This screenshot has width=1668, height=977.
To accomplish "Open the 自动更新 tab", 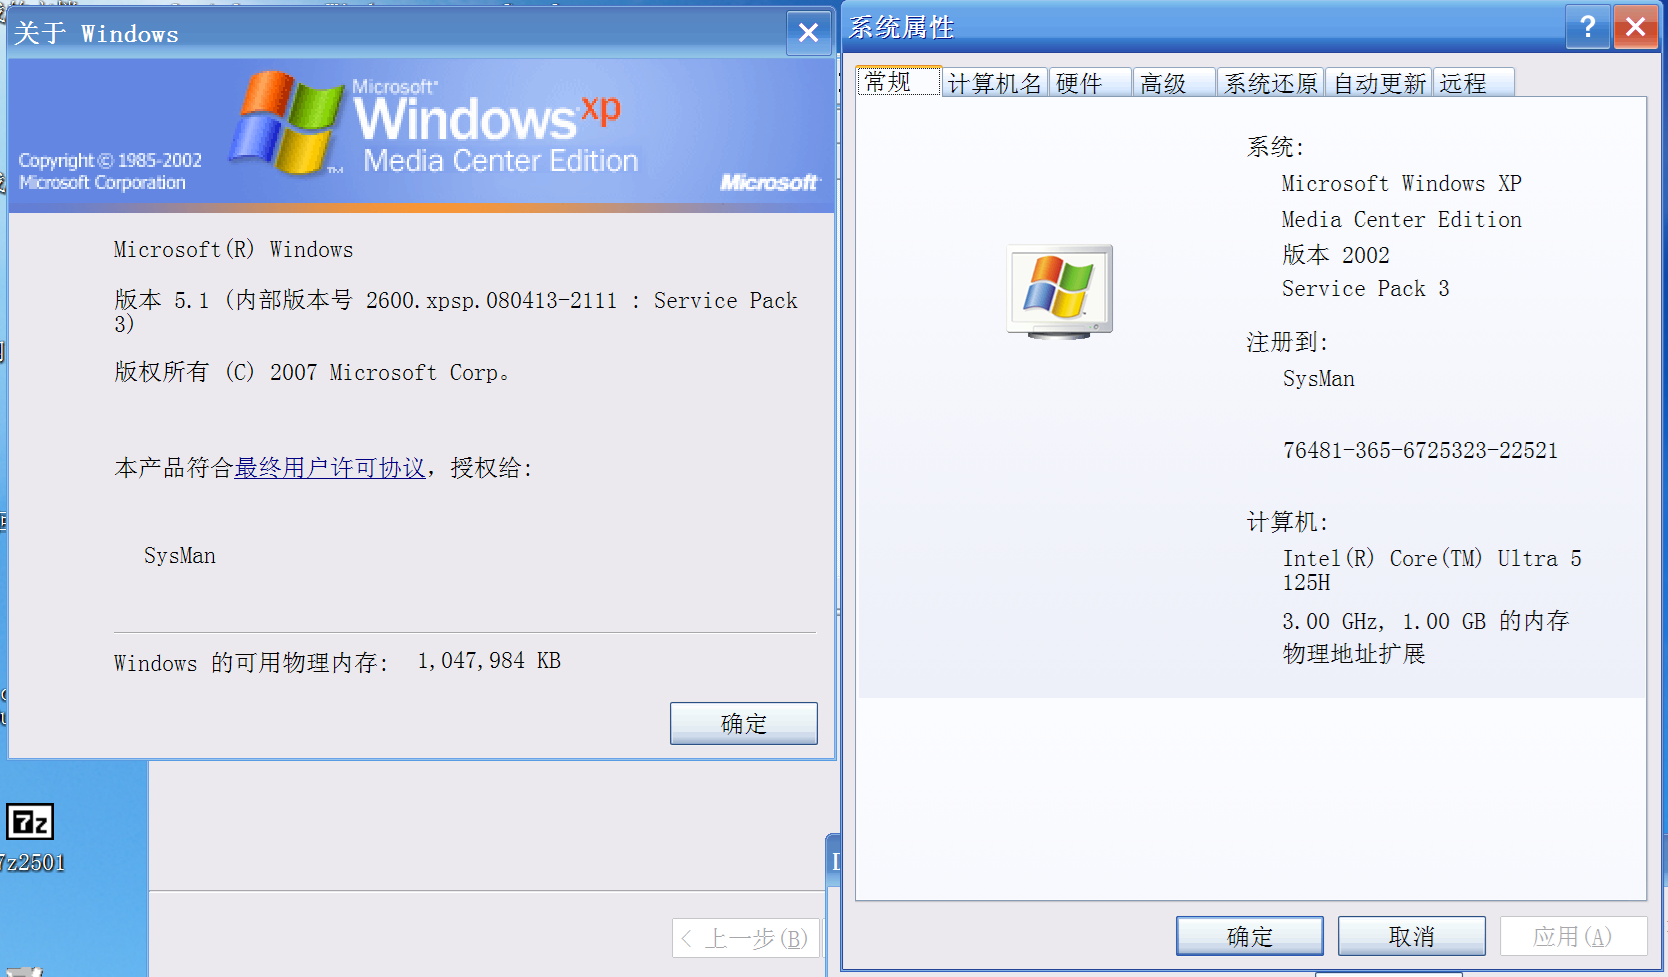I will tap(1379, 83).
